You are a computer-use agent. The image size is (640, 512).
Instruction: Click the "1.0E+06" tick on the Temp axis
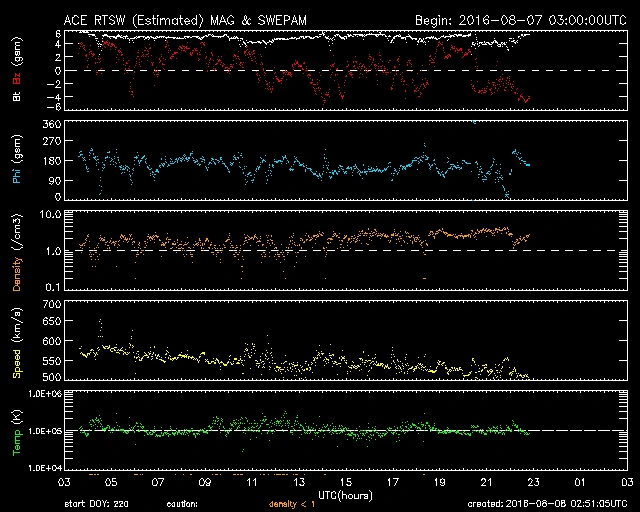point(45,394)
